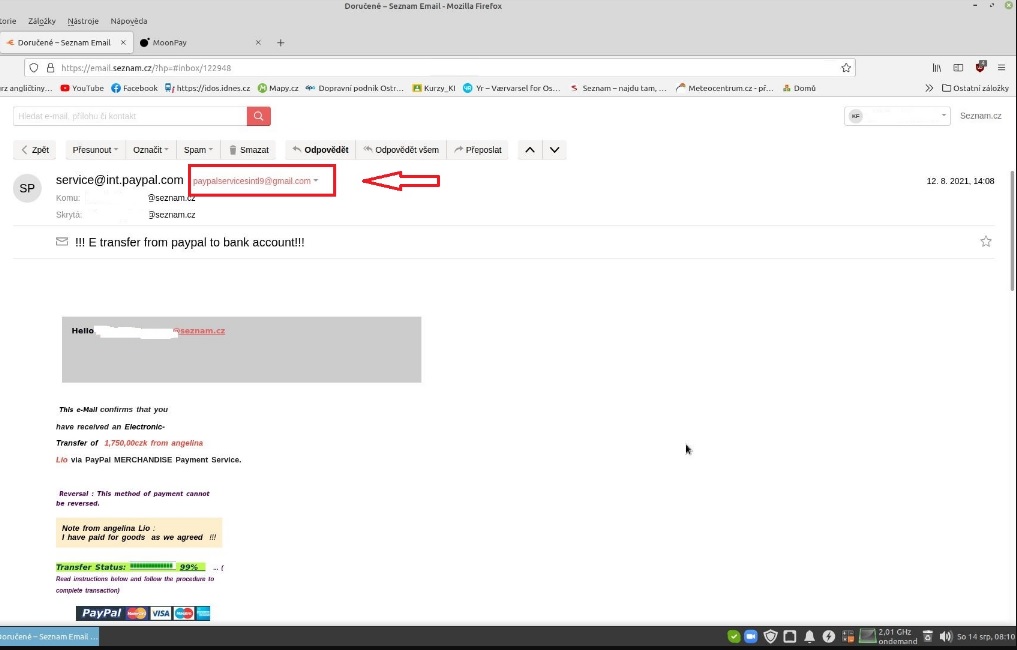Click the red search magnifier button
Screen dimensions: 1017x650
tap(258, 116)
